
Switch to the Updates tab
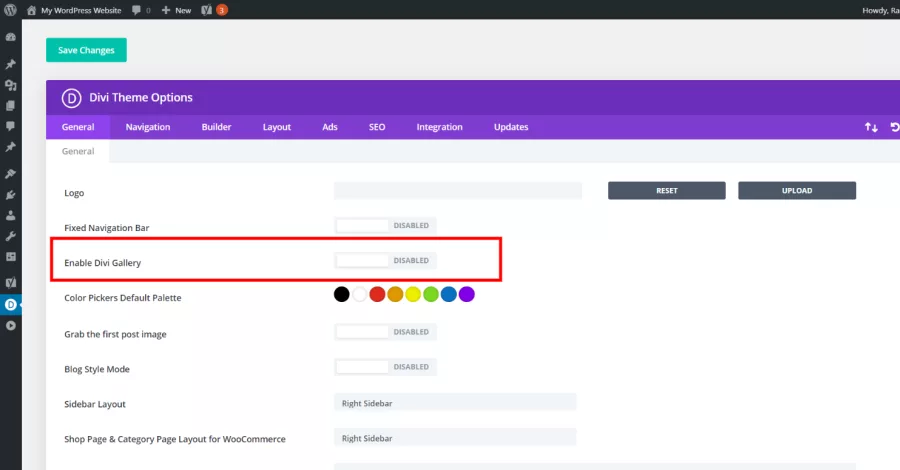coord(511,127)
